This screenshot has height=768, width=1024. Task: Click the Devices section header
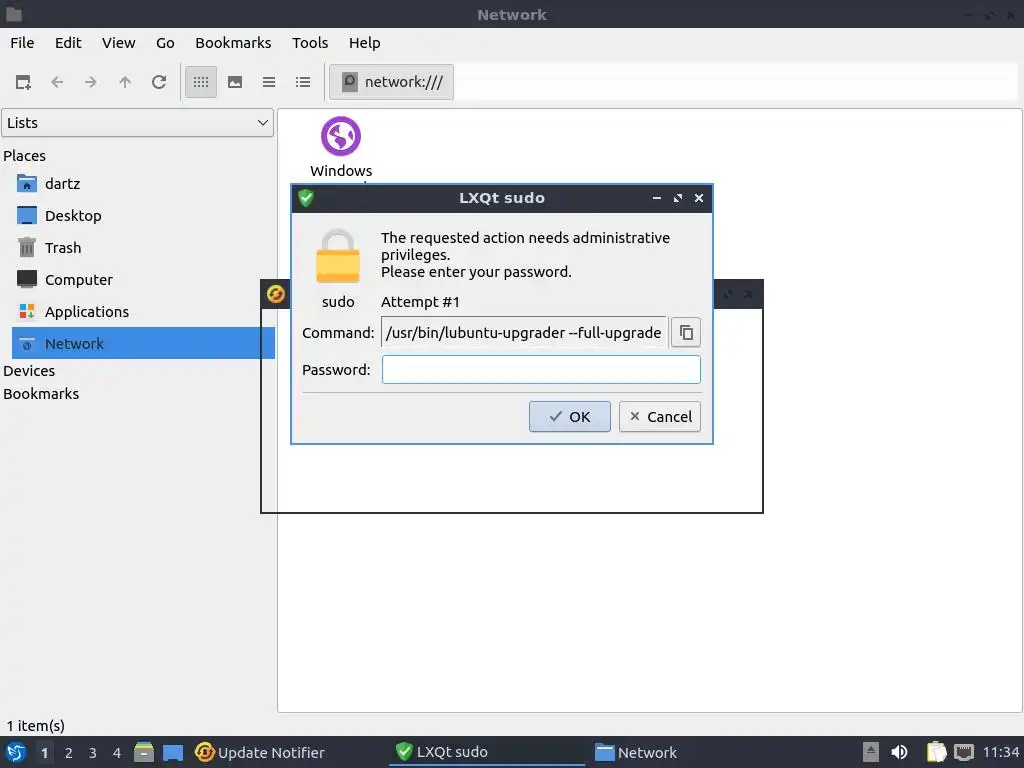29,371
